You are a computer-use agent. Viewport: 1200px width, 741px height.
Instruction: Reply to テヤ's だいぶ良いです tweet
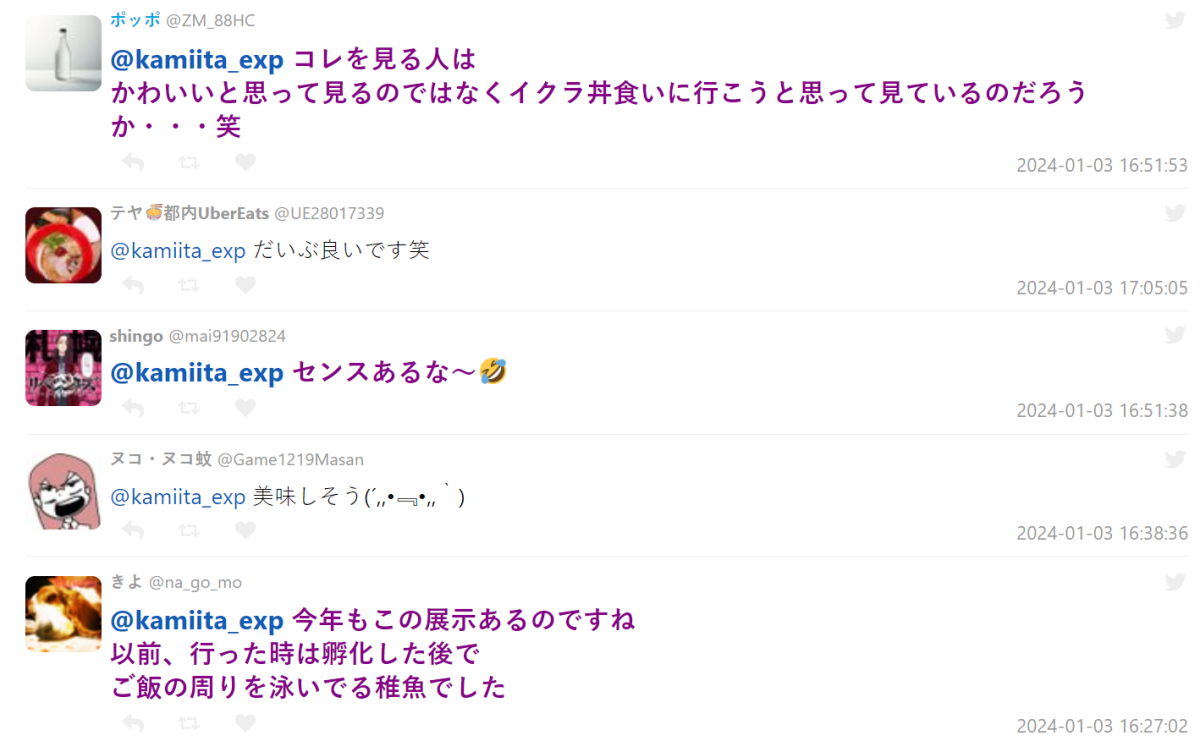pyautogui.click(x=132, y=285)
